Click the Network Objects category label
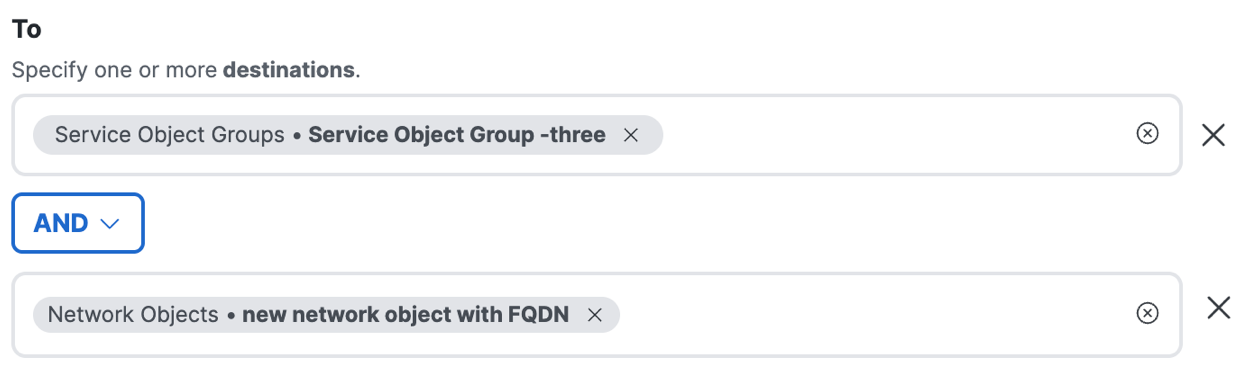 (133, 315)
